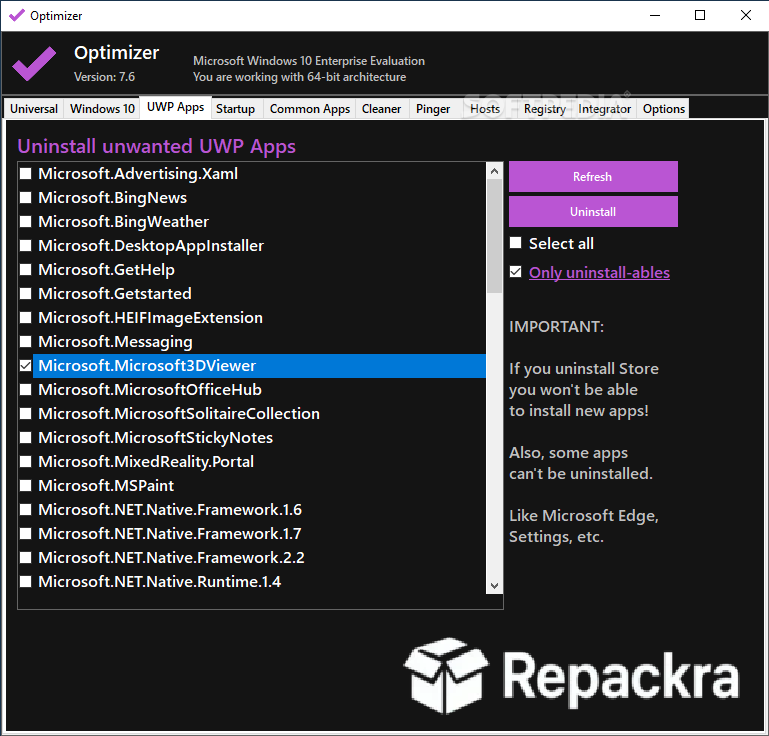
Task: Close the Optimizer window
Action: (x=745, y=15)
